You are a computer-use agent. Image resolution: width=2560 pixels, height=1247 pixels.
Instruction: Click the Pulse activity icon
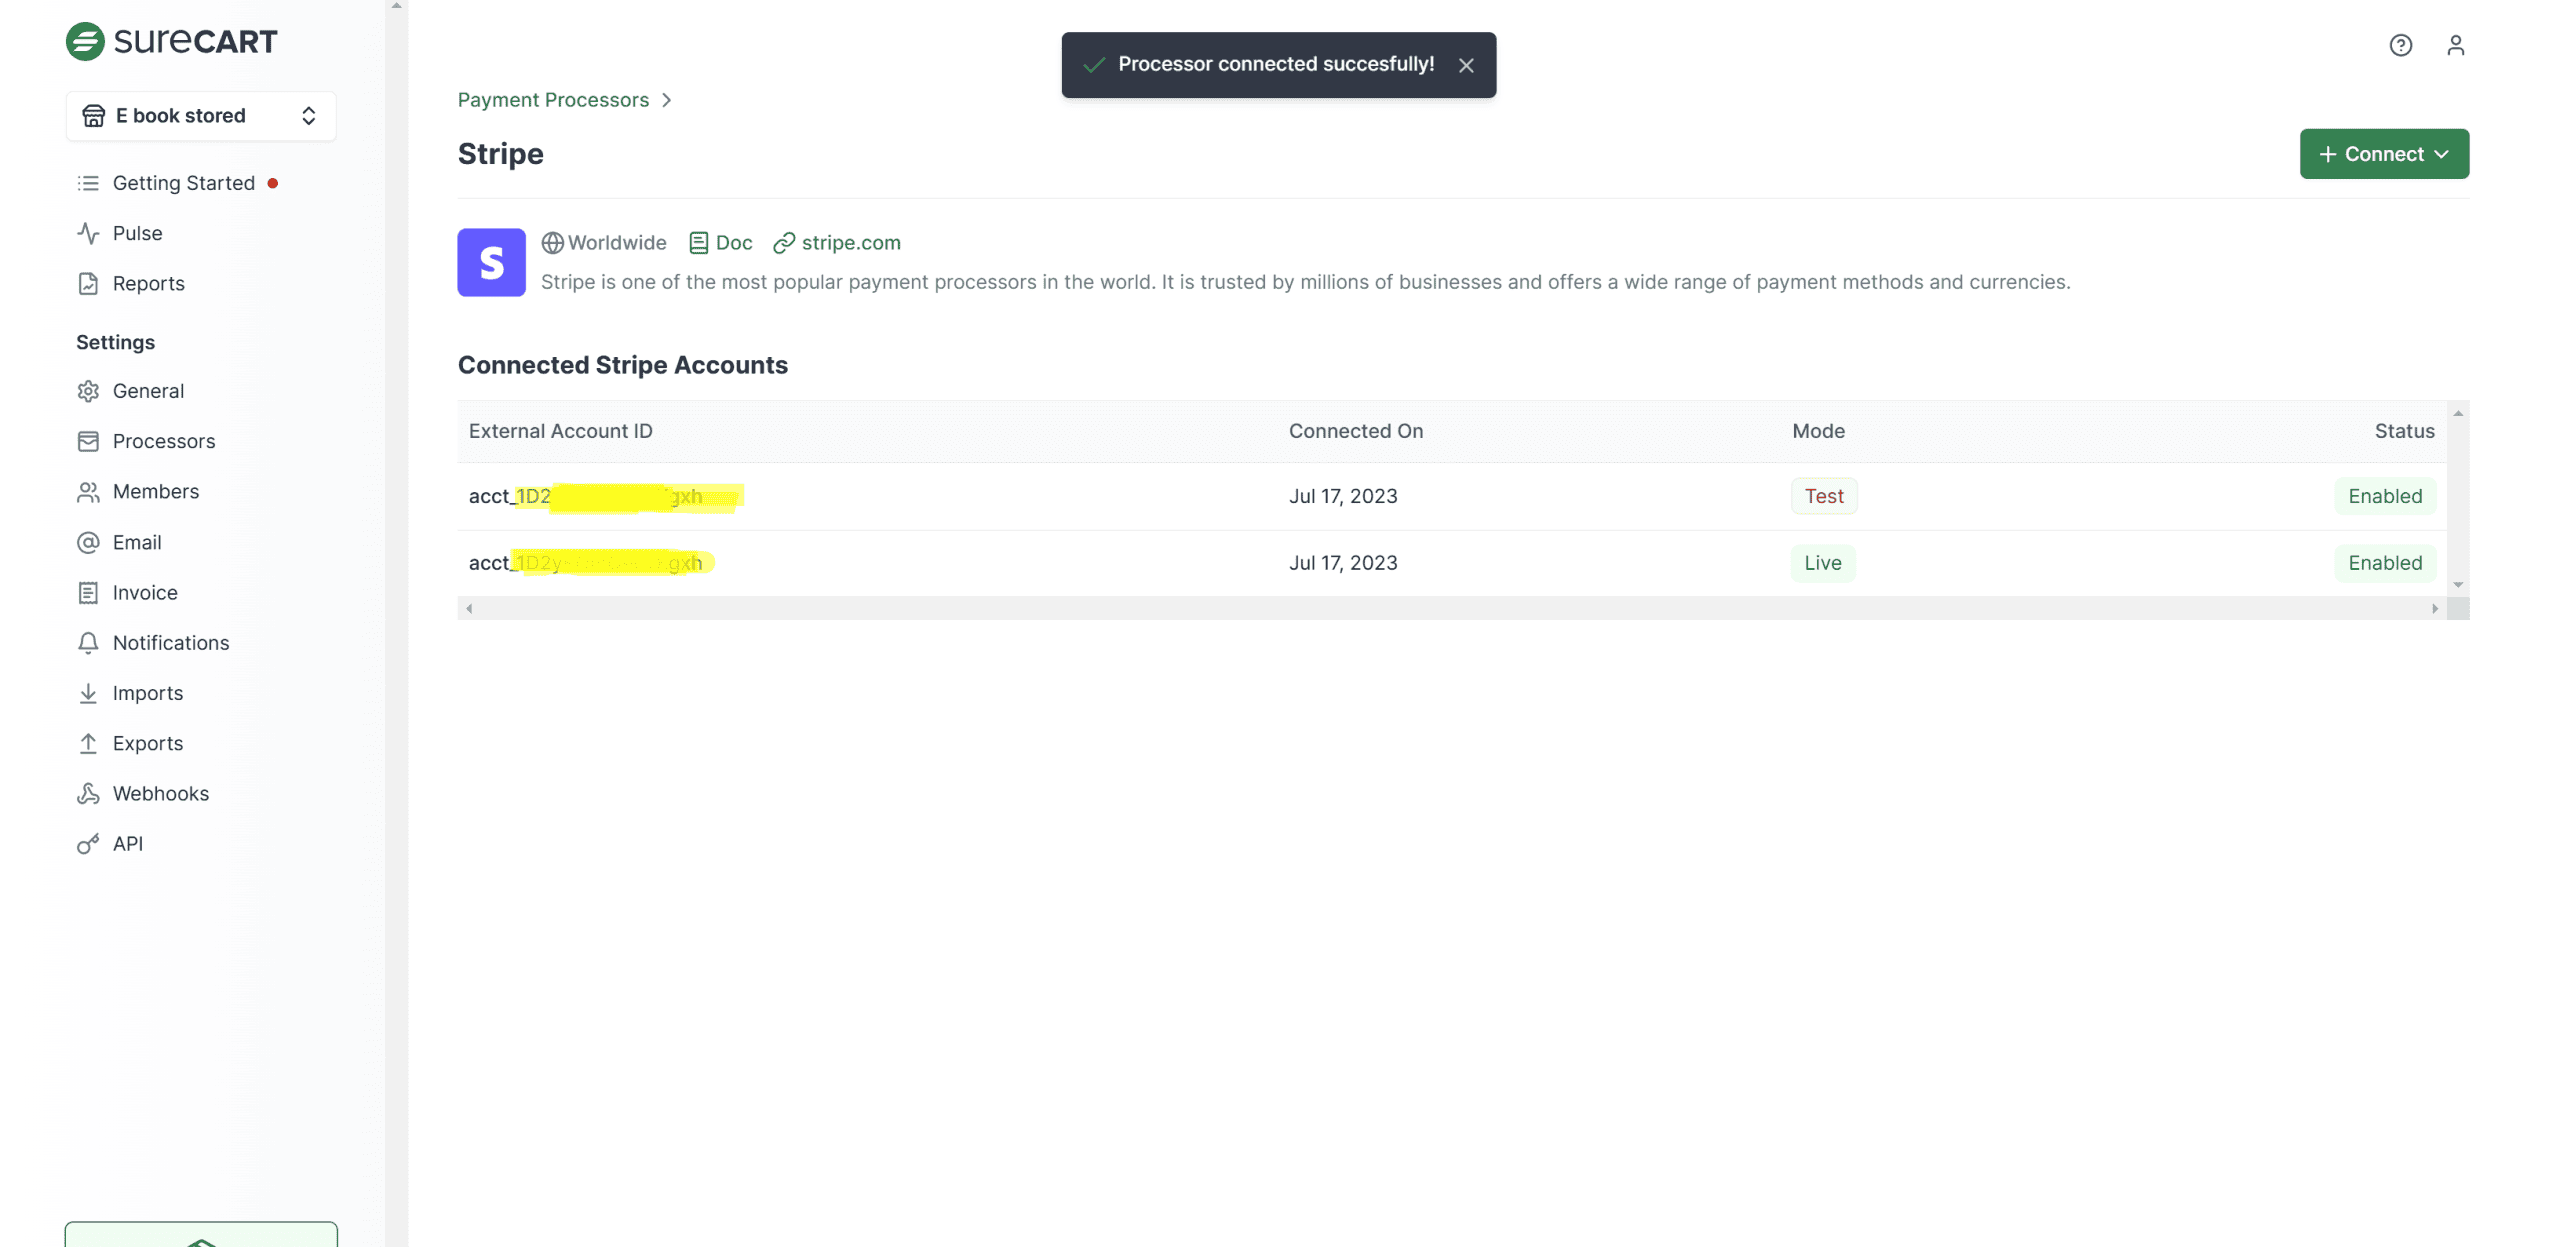[x=88, y=233]
